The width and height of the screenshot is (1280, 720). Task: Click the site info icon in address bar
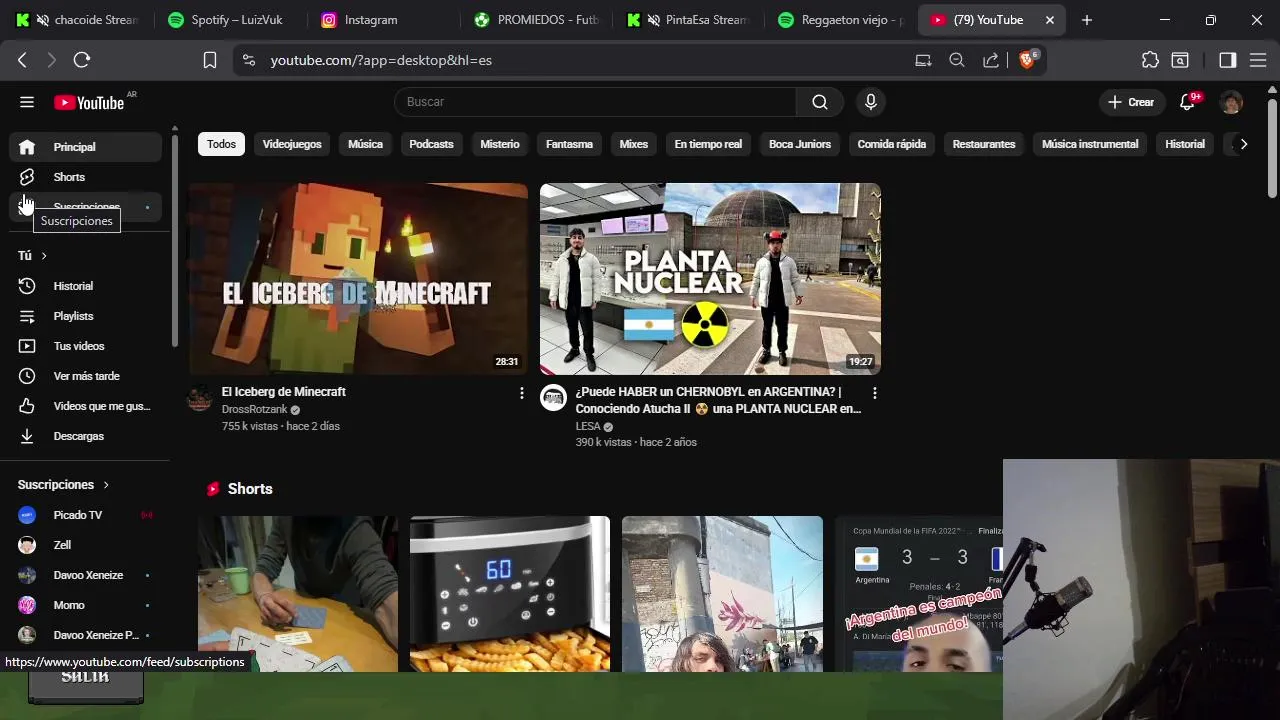click(249, 60)
